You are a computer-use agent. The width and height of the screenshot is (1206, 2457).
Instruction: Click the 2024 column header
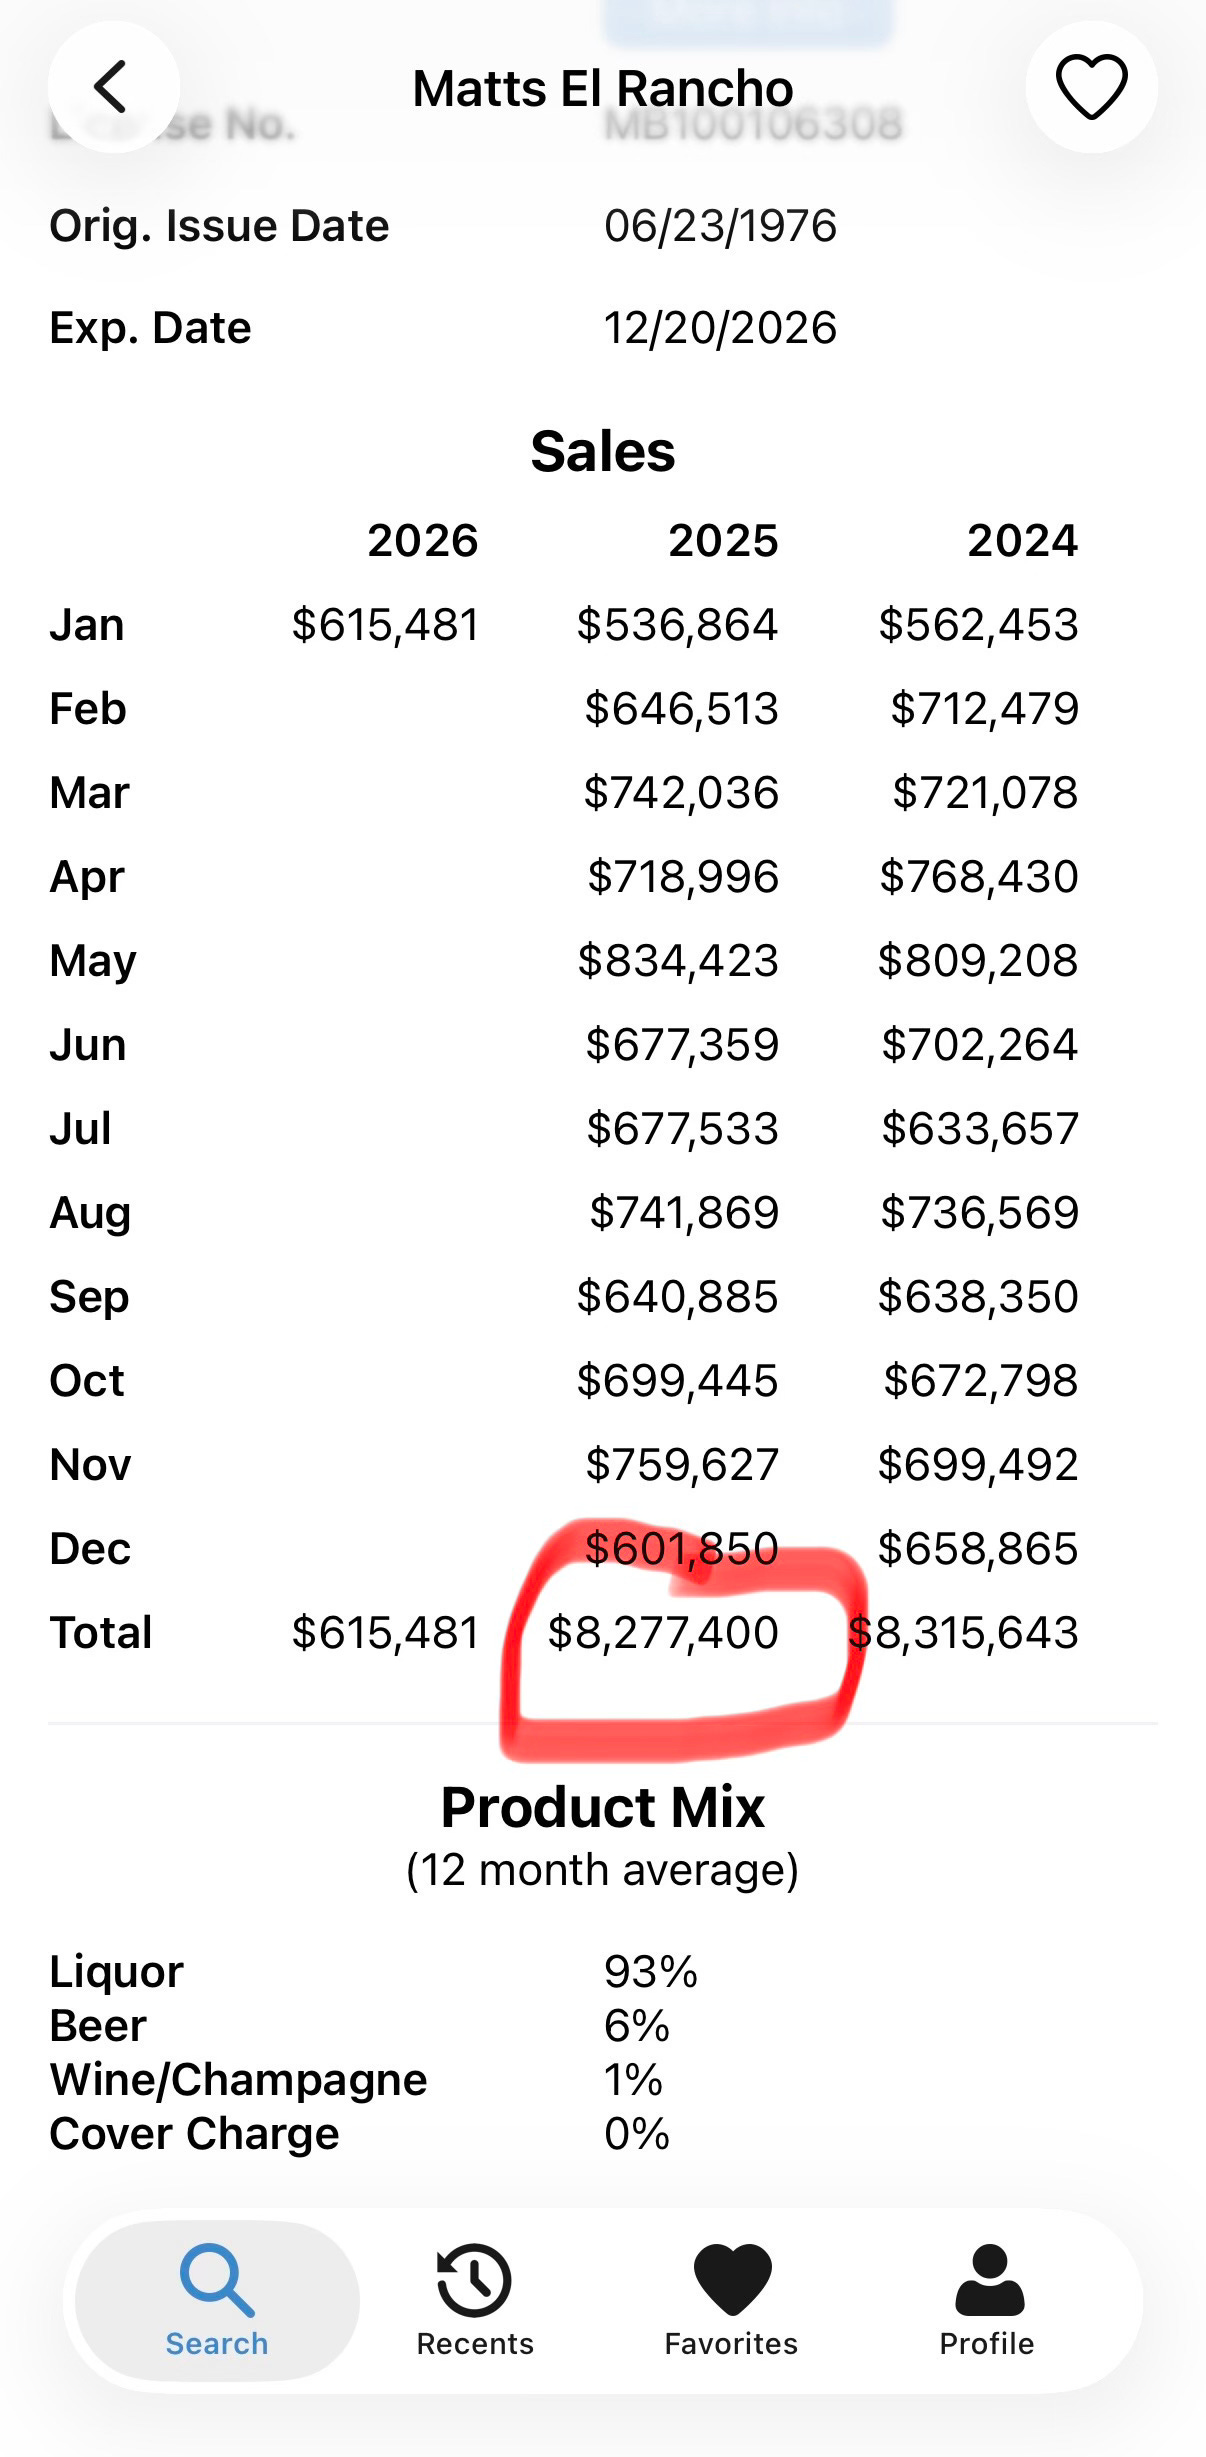pos(1022,541)
